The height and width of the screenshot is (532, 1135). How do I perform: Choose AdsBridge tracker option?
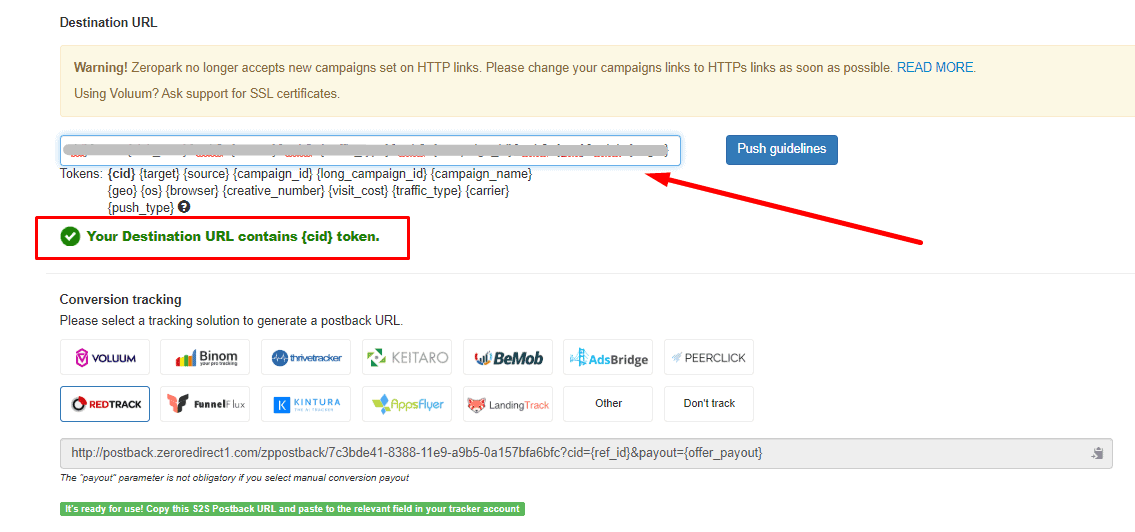click(x=608, y=357)
